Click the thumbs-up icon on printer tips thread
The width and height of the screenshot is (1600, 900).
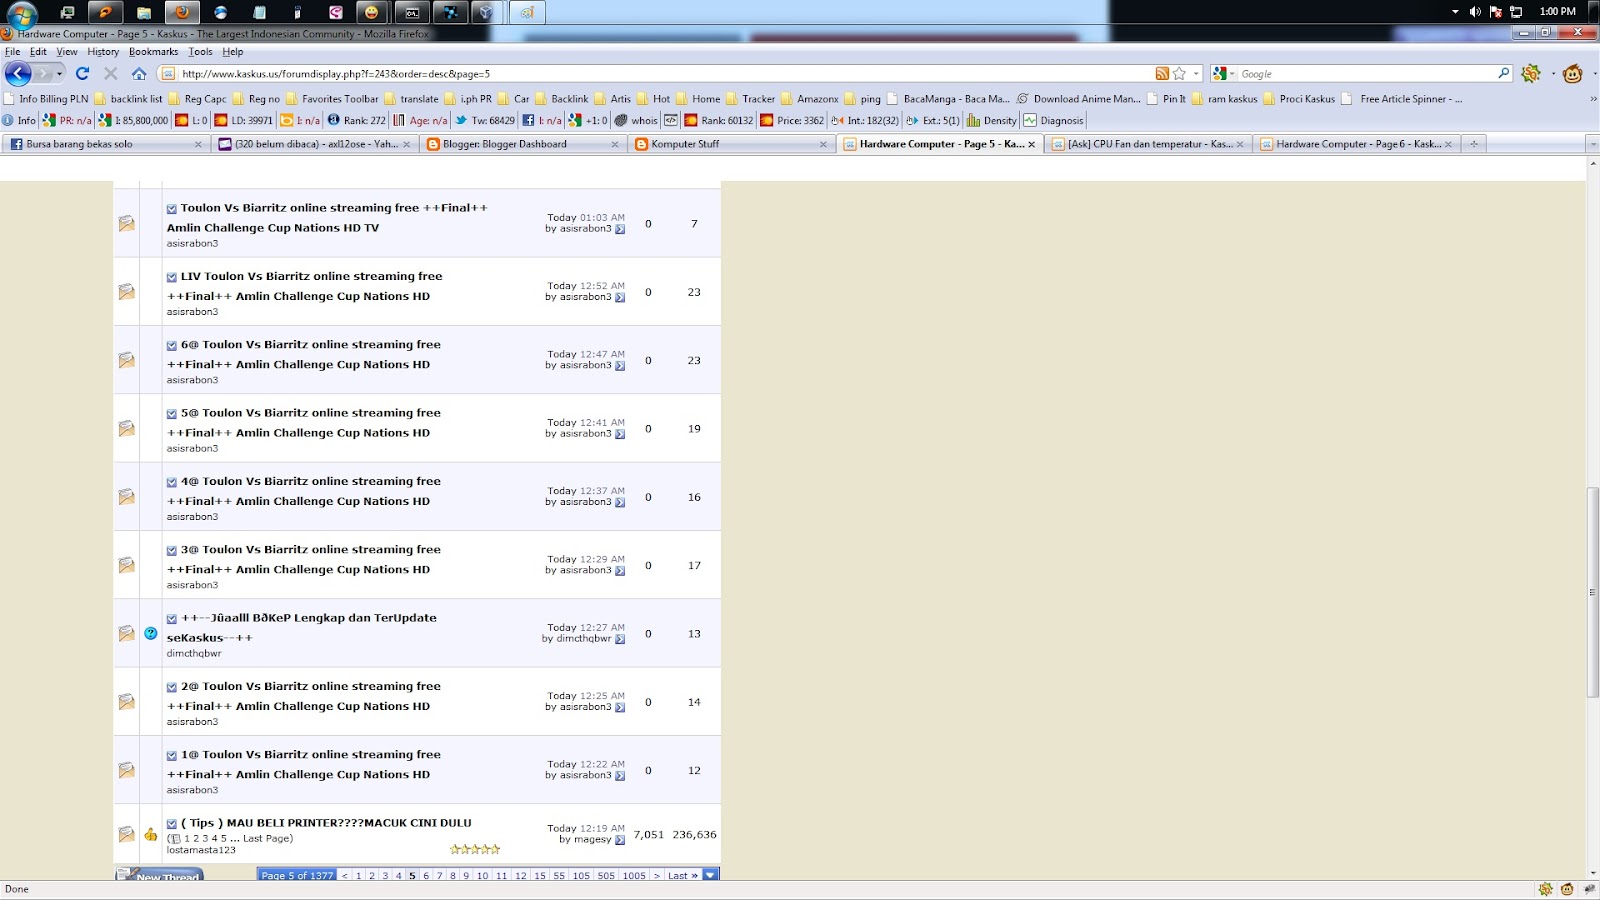point(150,834)
